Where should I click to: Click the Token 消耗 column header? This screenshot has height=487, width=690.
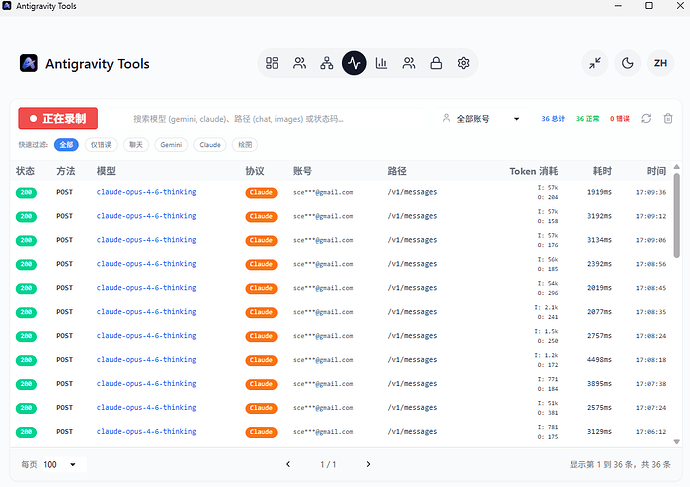click(x=534, y=171)
